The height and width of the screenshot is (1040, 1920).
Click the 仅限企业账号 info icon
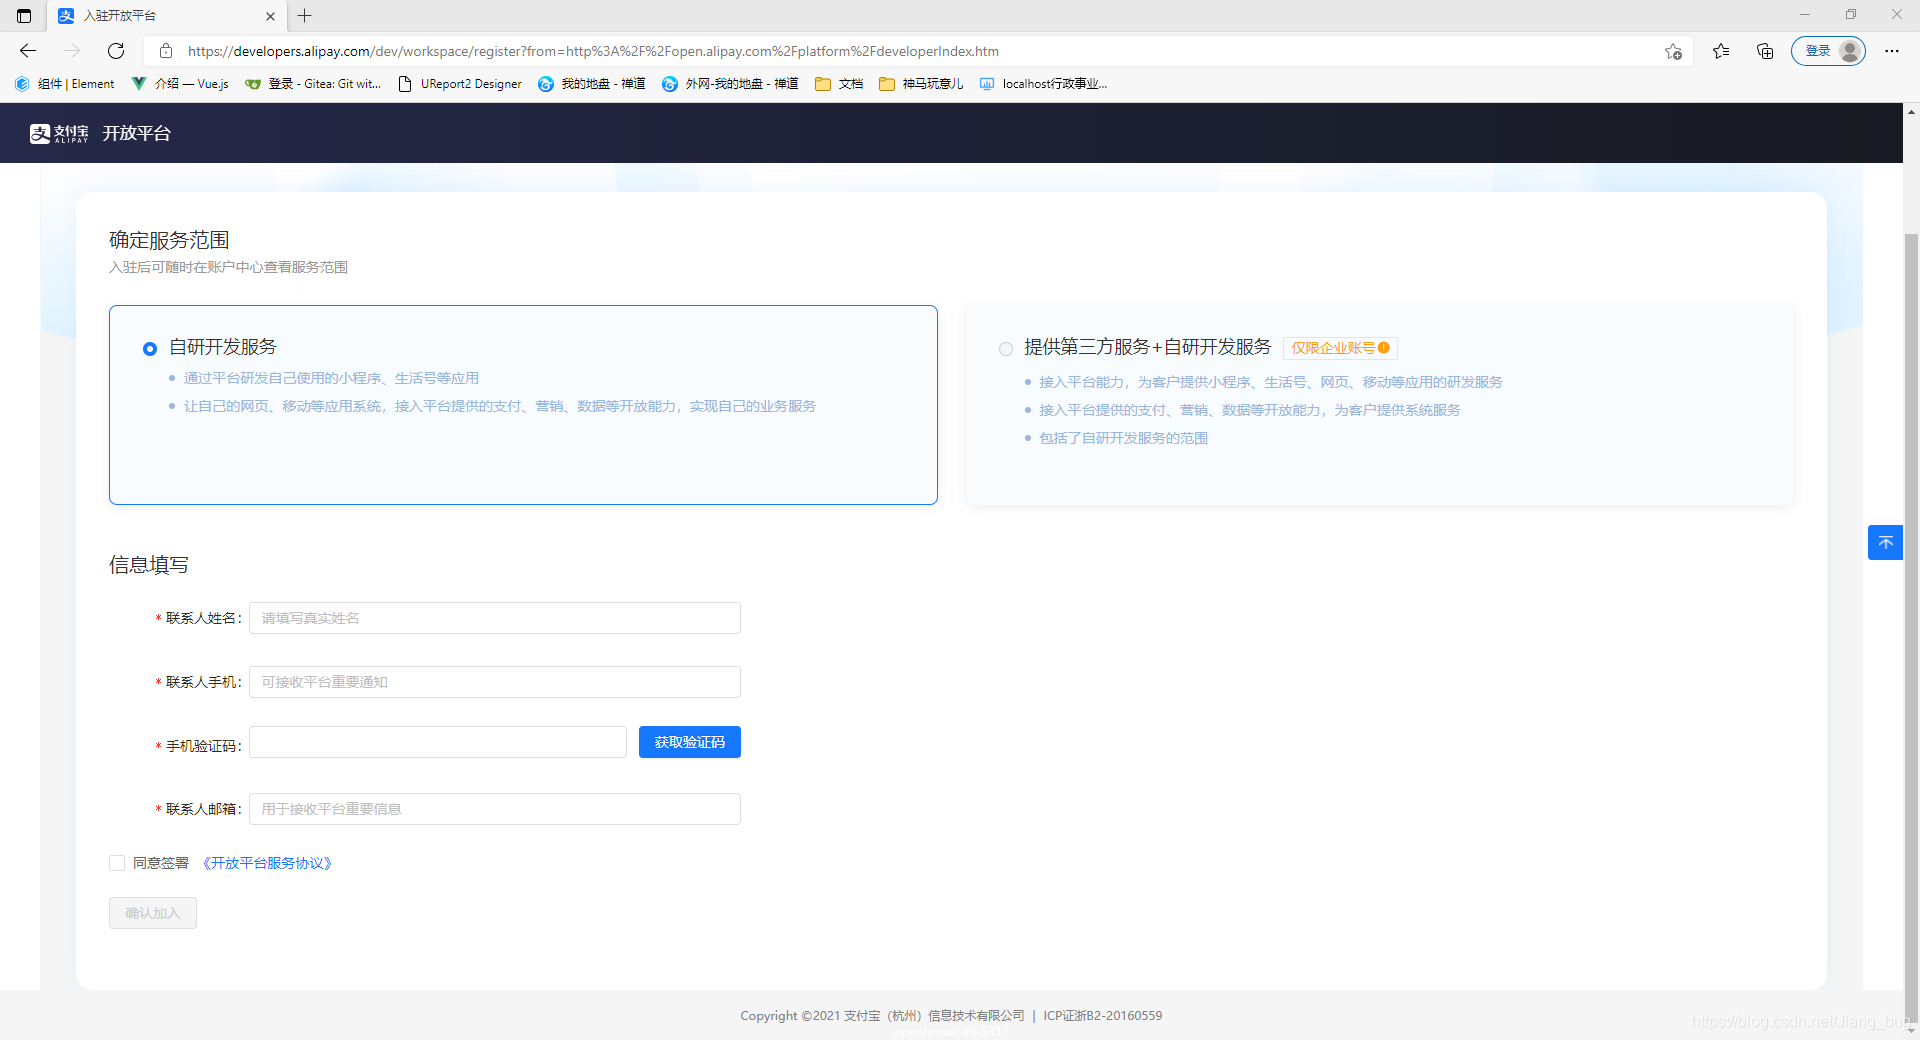click(x=1384, y=348)
